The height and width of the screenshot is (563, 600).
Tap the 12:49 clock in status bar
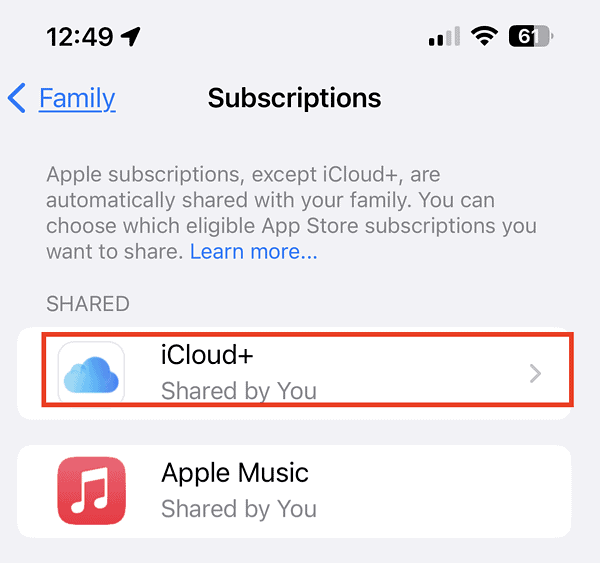click(x=80, y=37)
